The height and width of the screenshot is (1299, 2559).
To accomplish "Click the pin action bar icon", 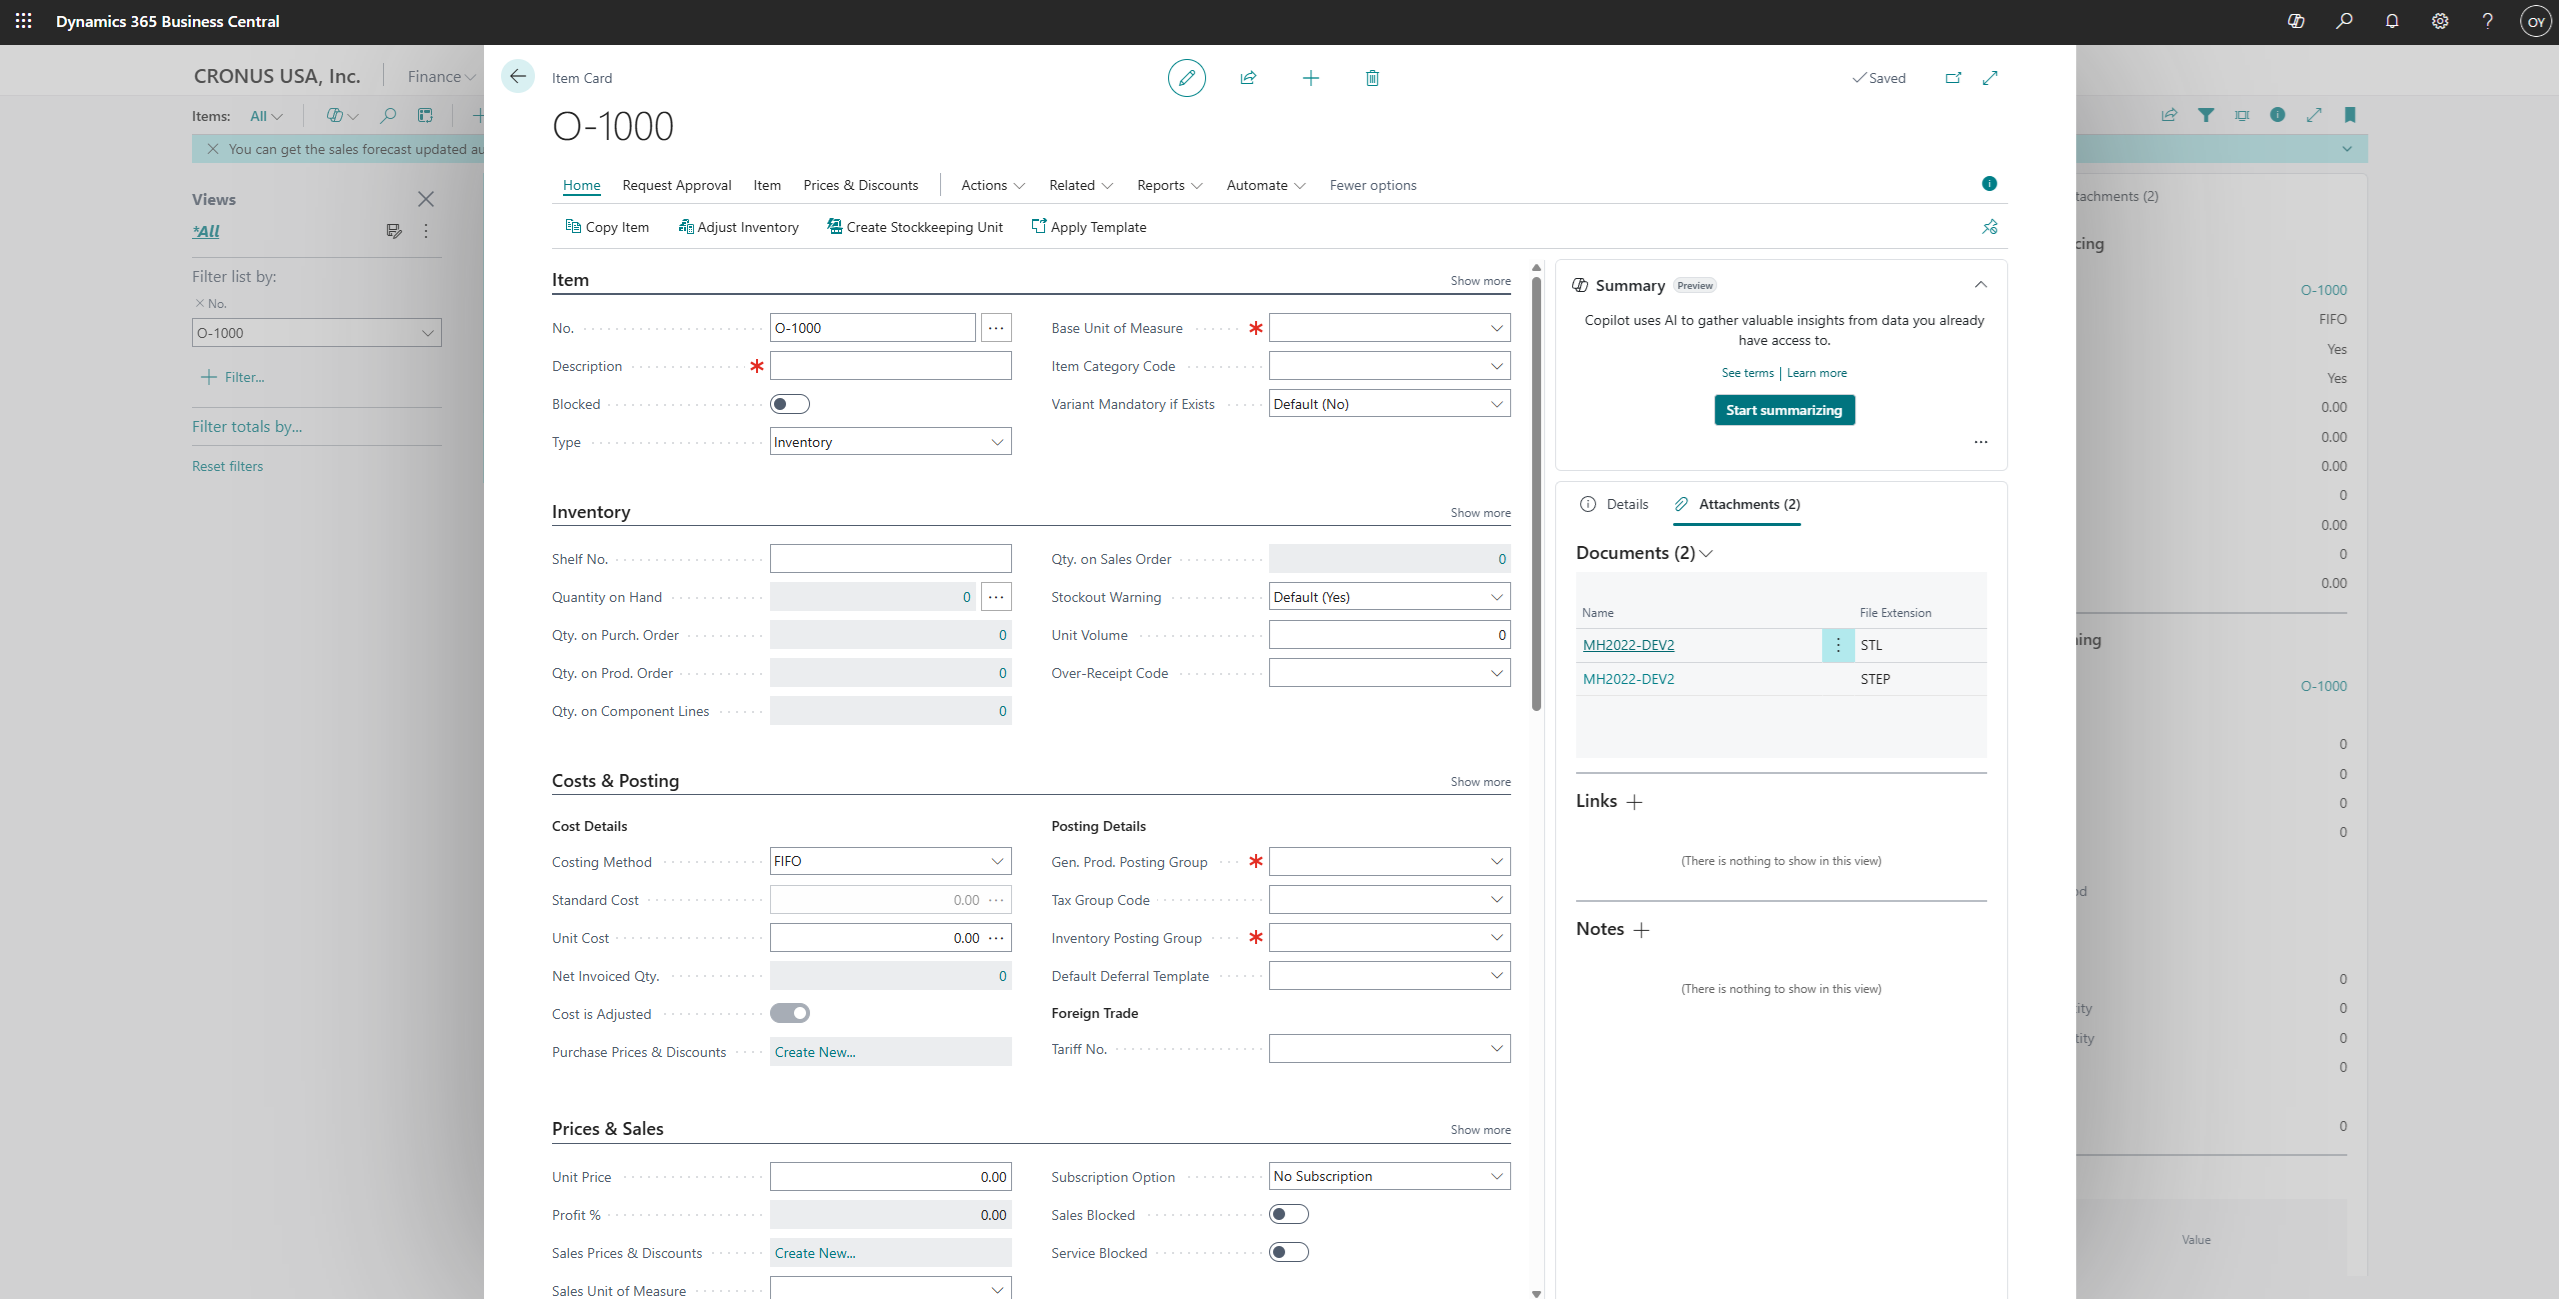I will (1989, 227).
